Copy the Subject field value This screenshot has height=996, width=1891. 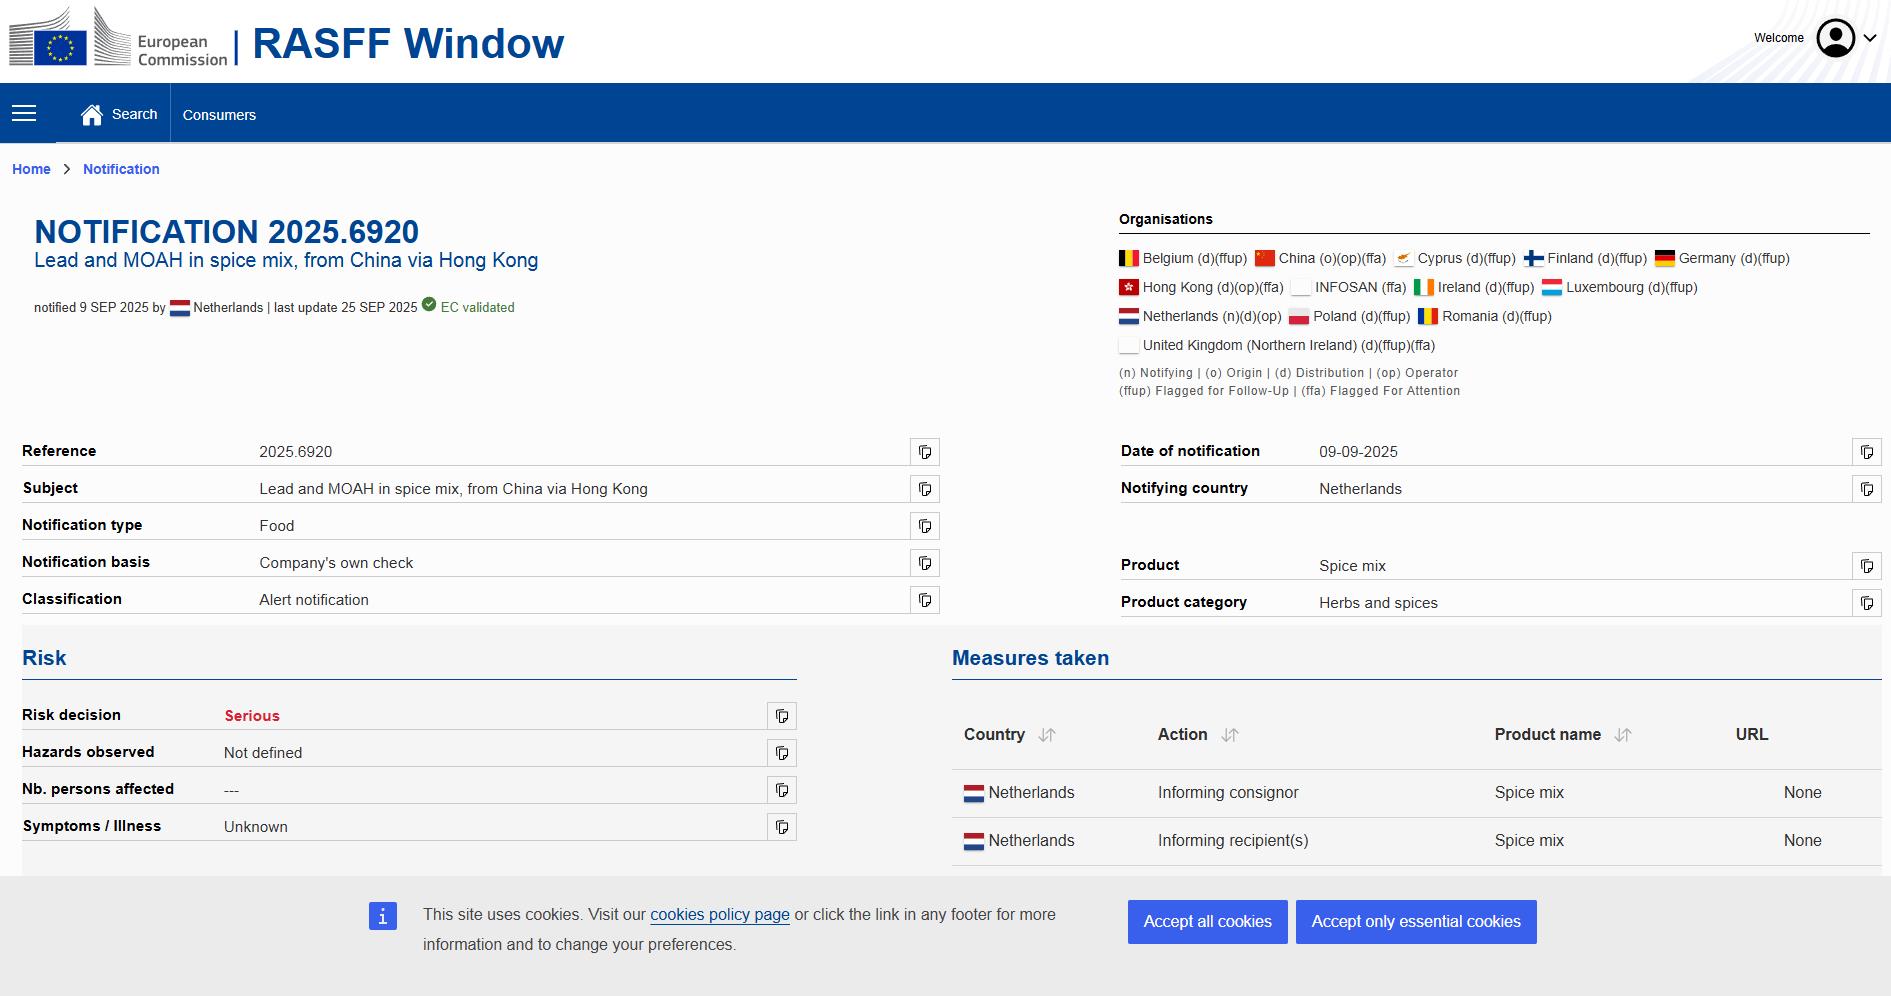pos(924,489)
